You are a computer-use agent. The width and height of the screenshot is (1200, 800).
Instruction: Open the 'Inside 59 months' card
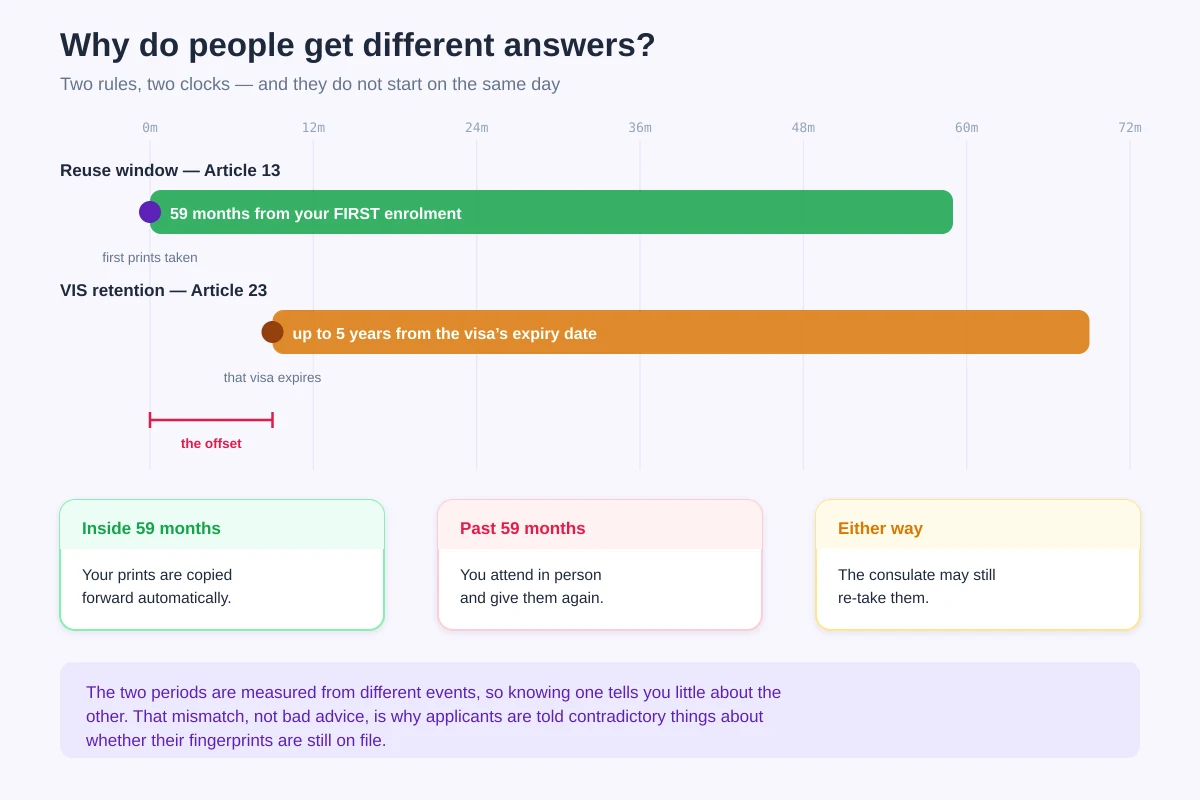(x=222, y=565)
